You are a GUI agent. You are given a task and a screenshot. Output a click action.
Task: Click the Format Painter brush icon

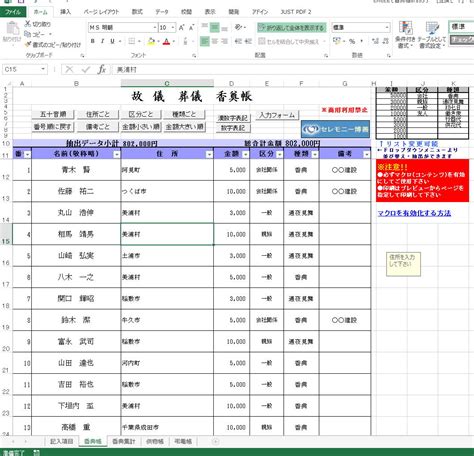tap(28, 44)
